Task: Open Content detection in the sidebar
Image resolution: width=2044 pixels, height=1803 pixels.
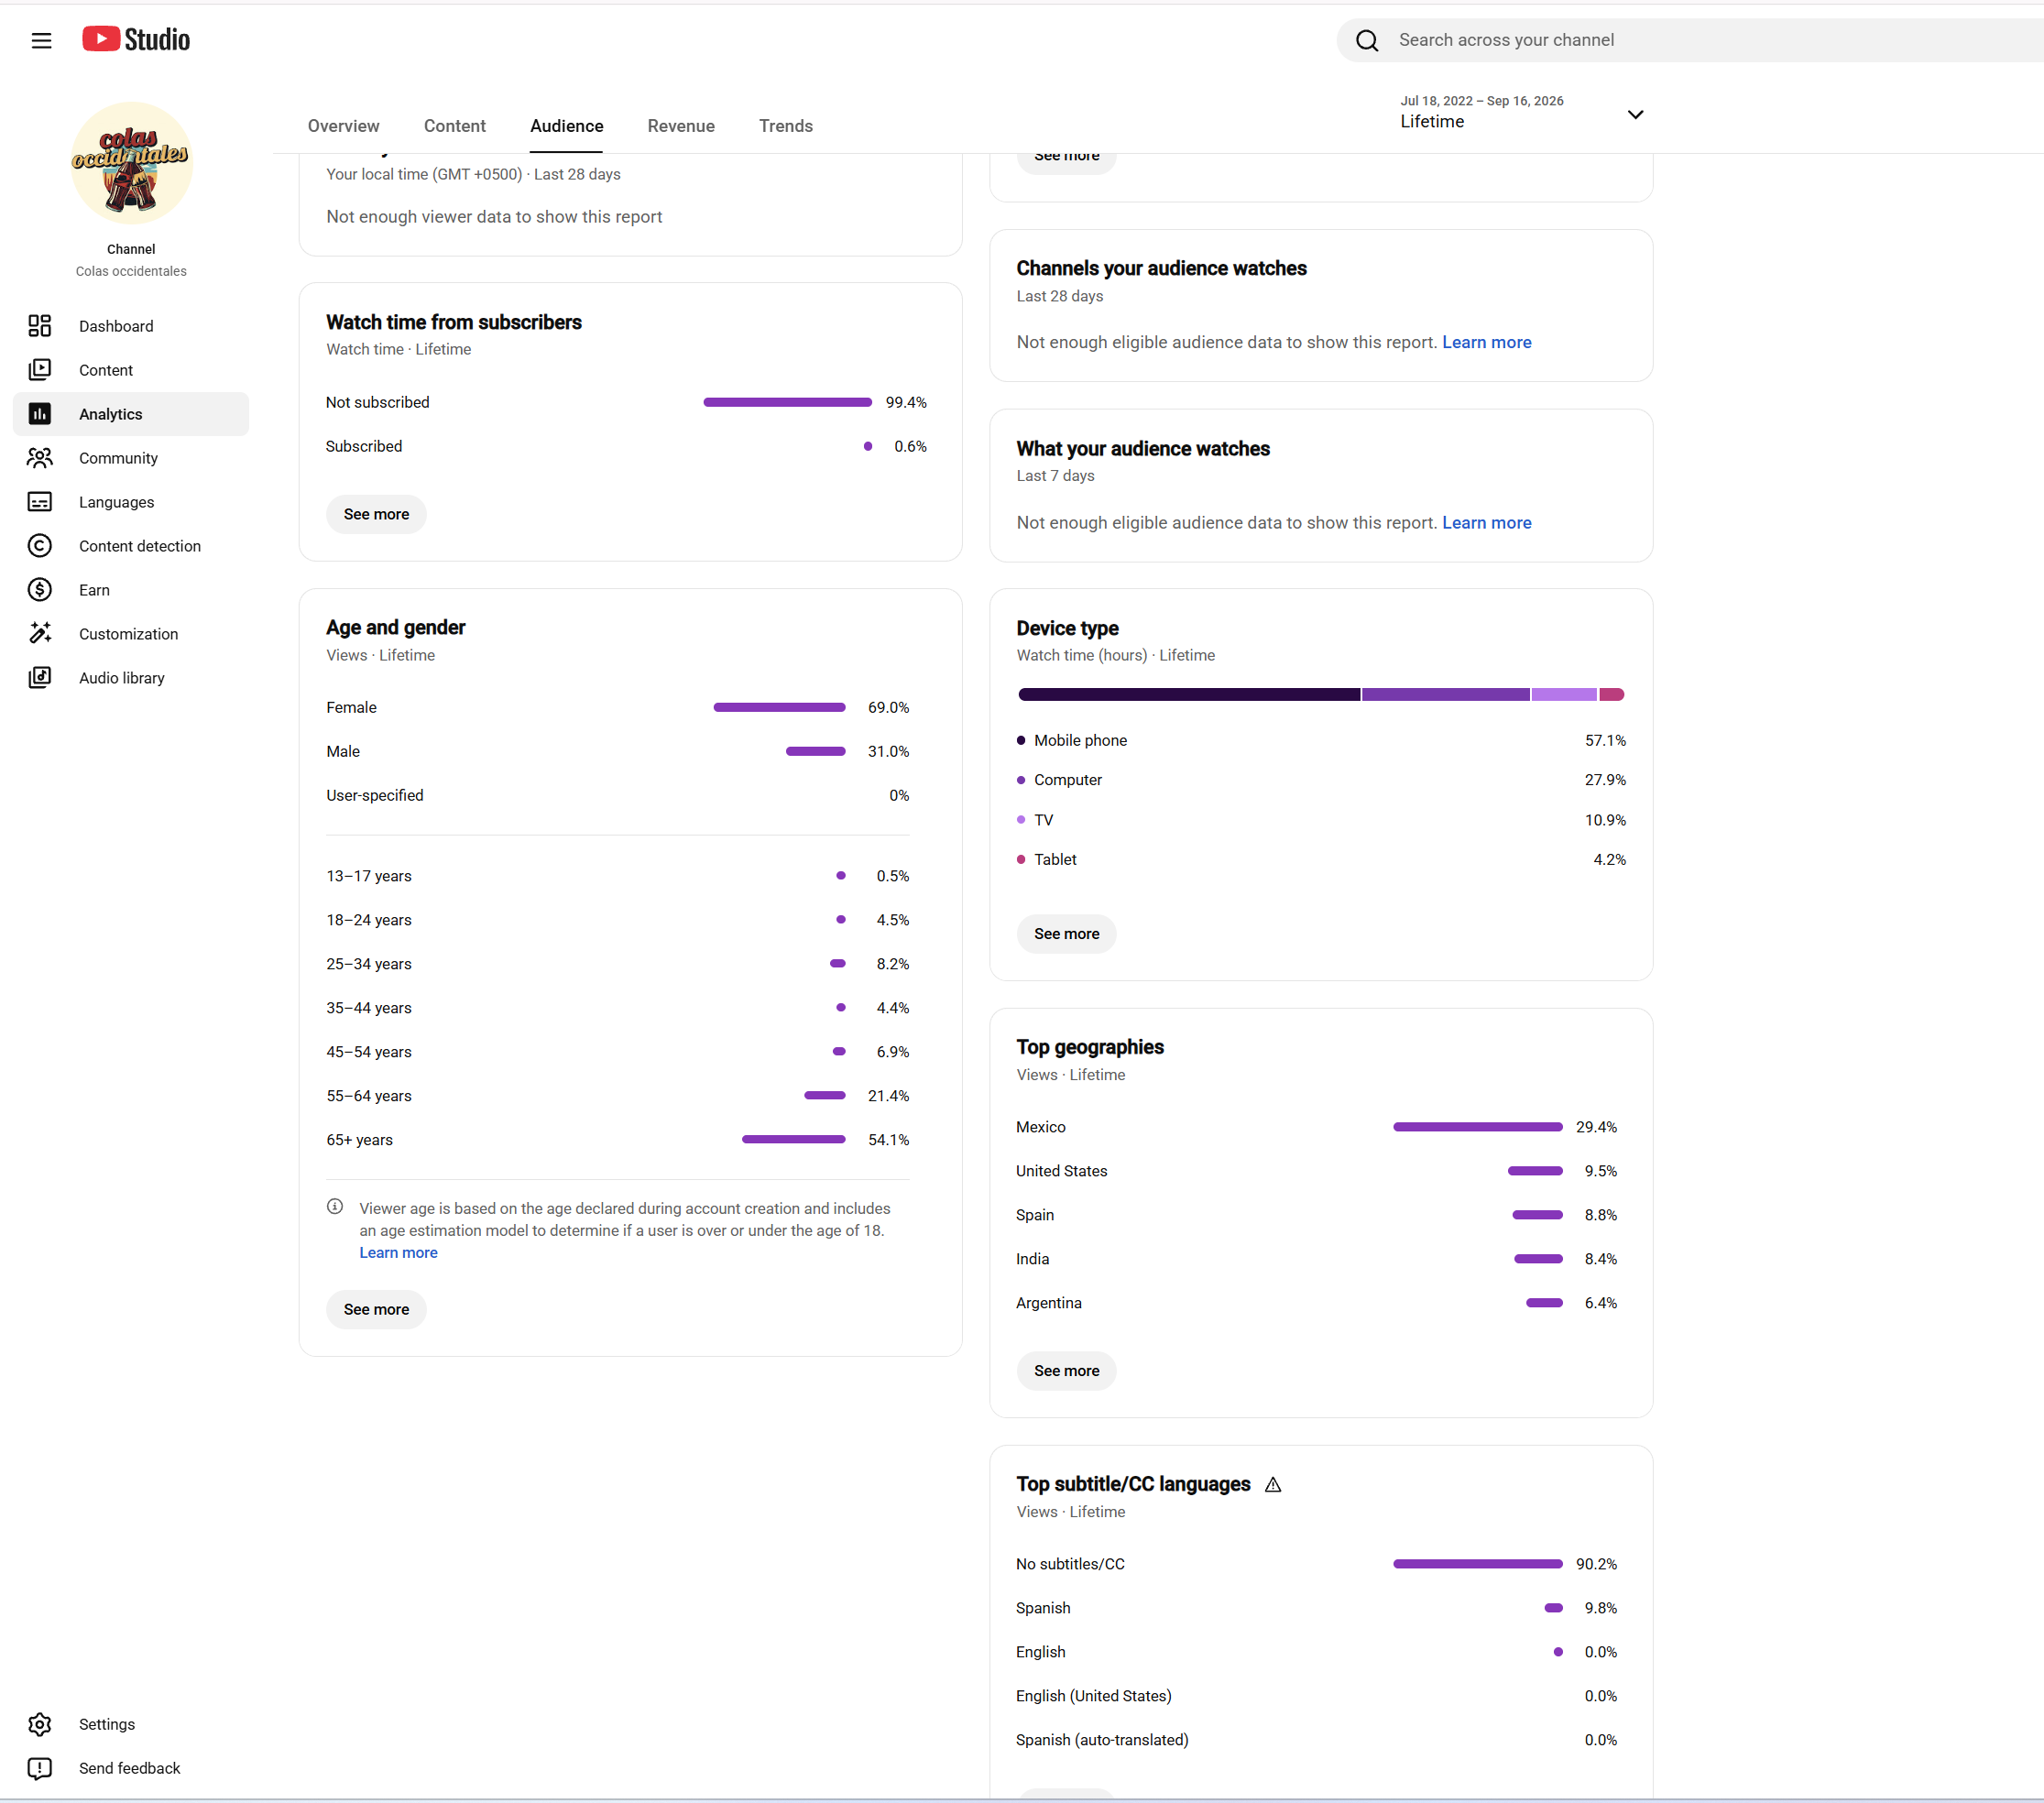Action: coord(131,546)
